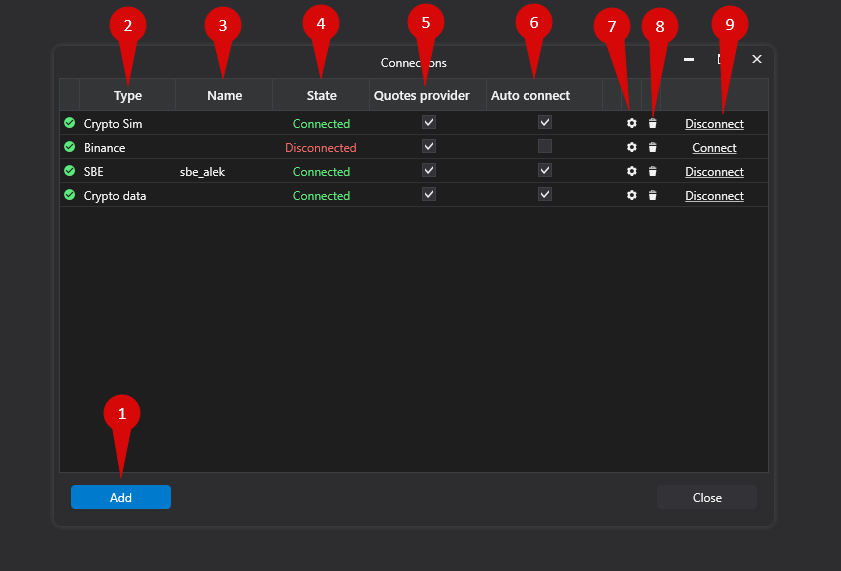Open settings gear for SBE connection

click(x=631, y=171)
